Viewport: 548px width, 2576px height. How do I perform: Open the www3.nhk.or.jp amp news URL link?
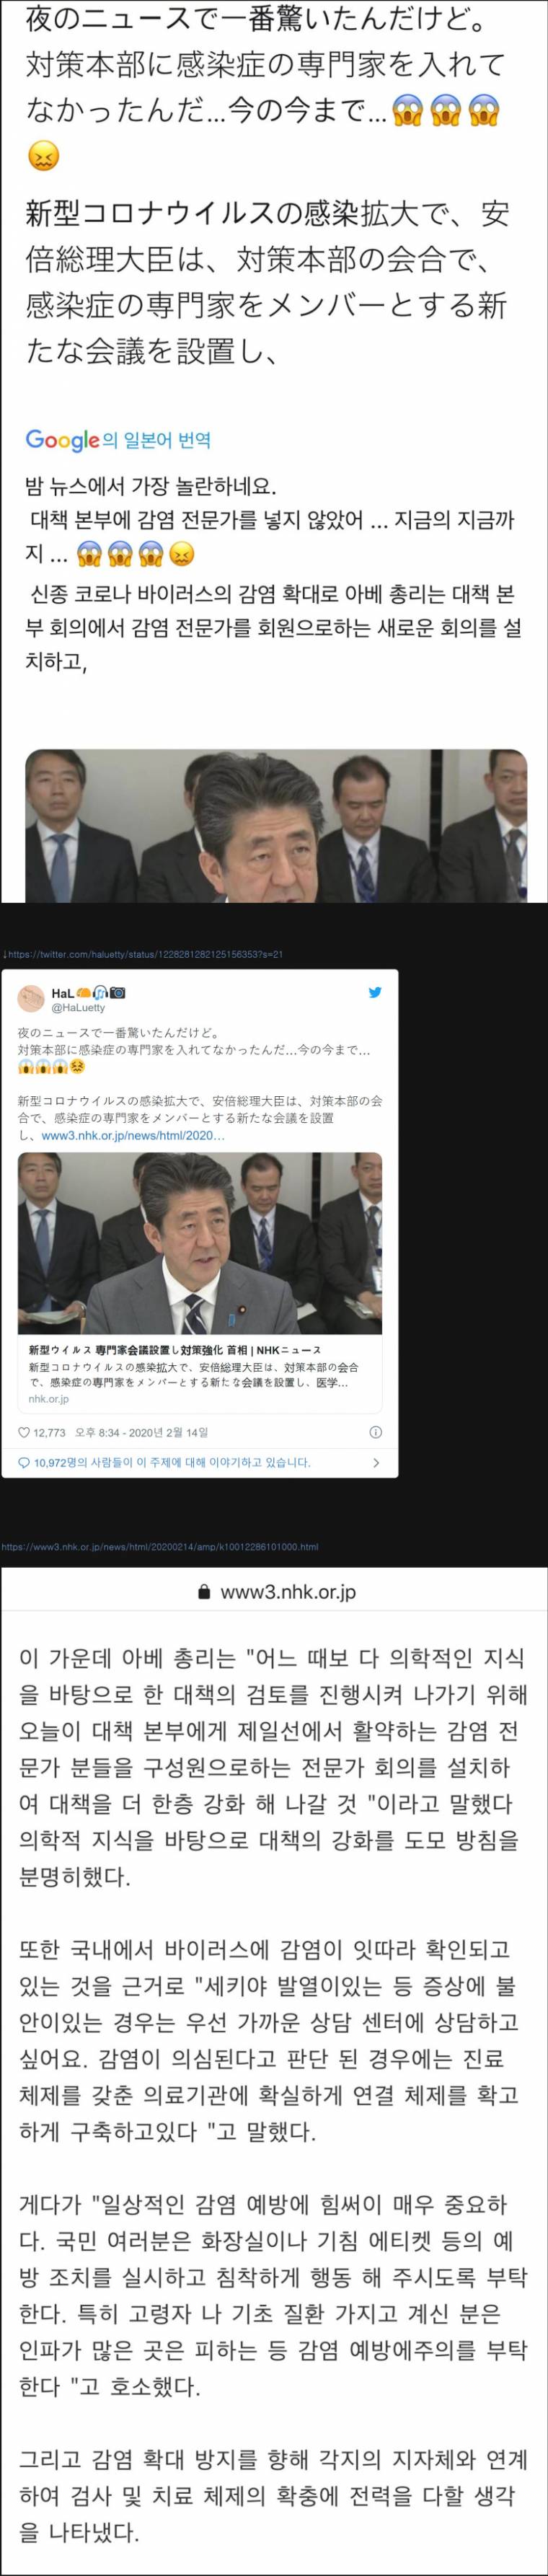pos(160,1546)
